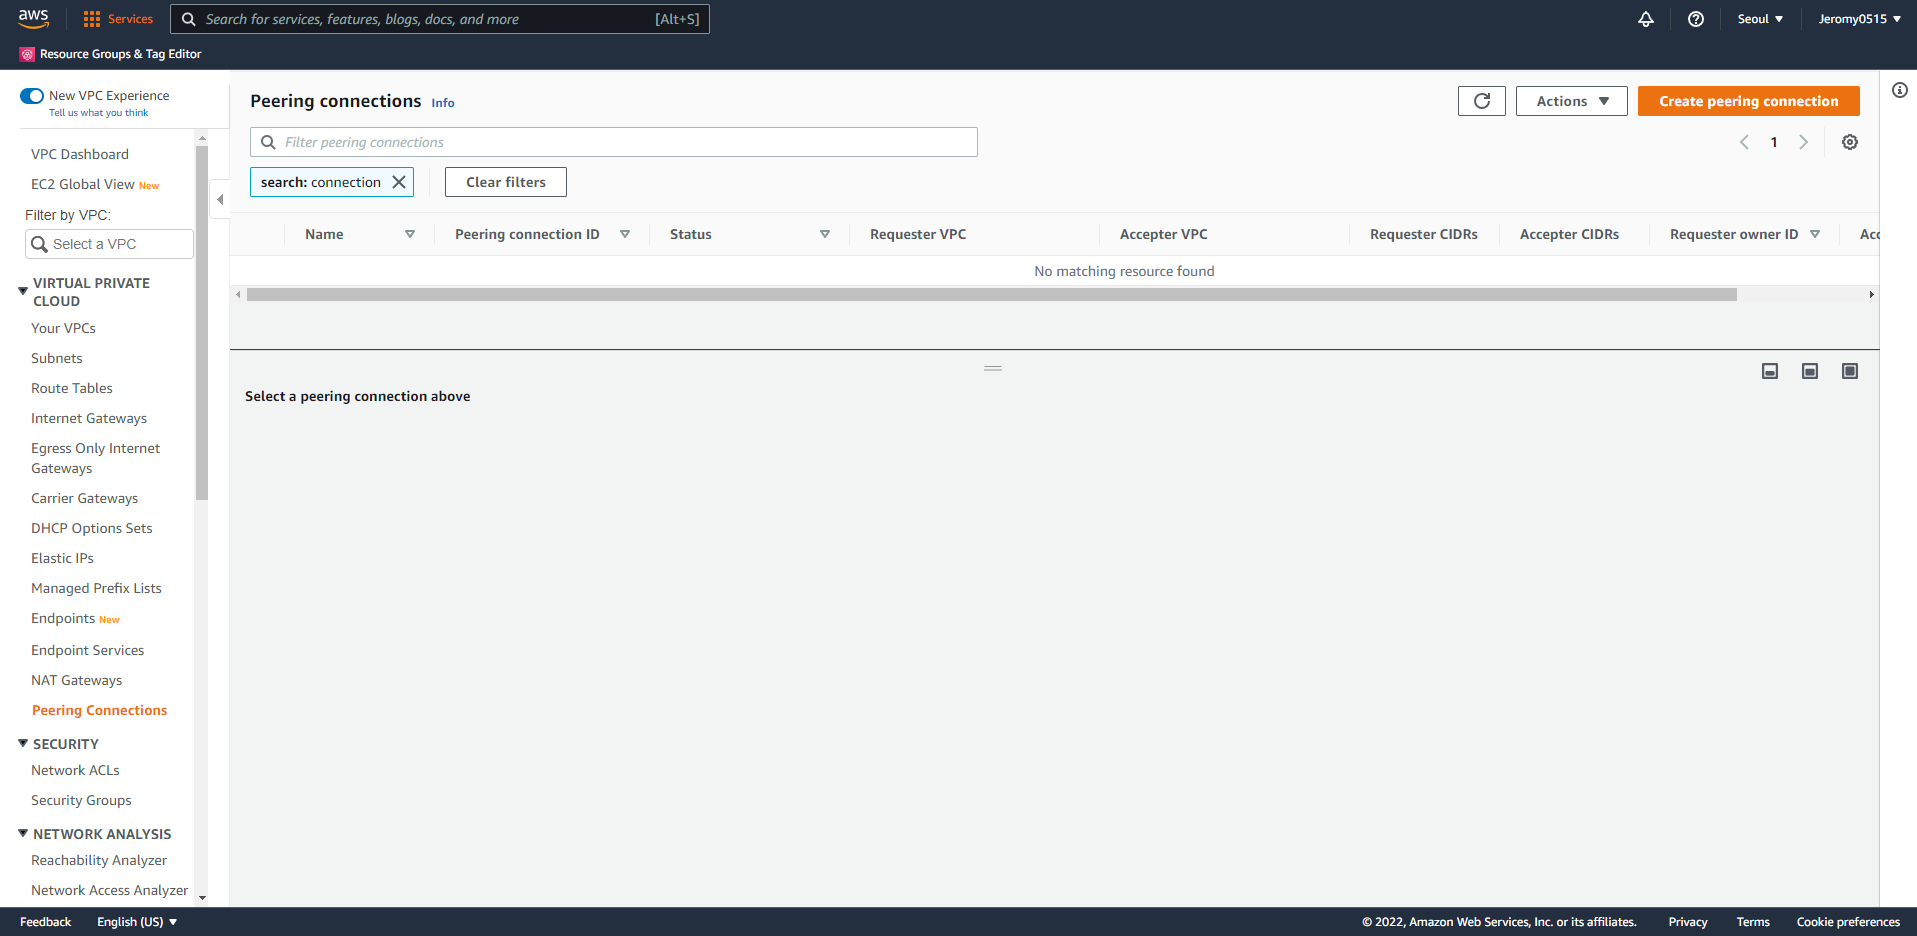Open notifications bell
The width and height of the screenshot is (1917, 936).
[1646, 19]
